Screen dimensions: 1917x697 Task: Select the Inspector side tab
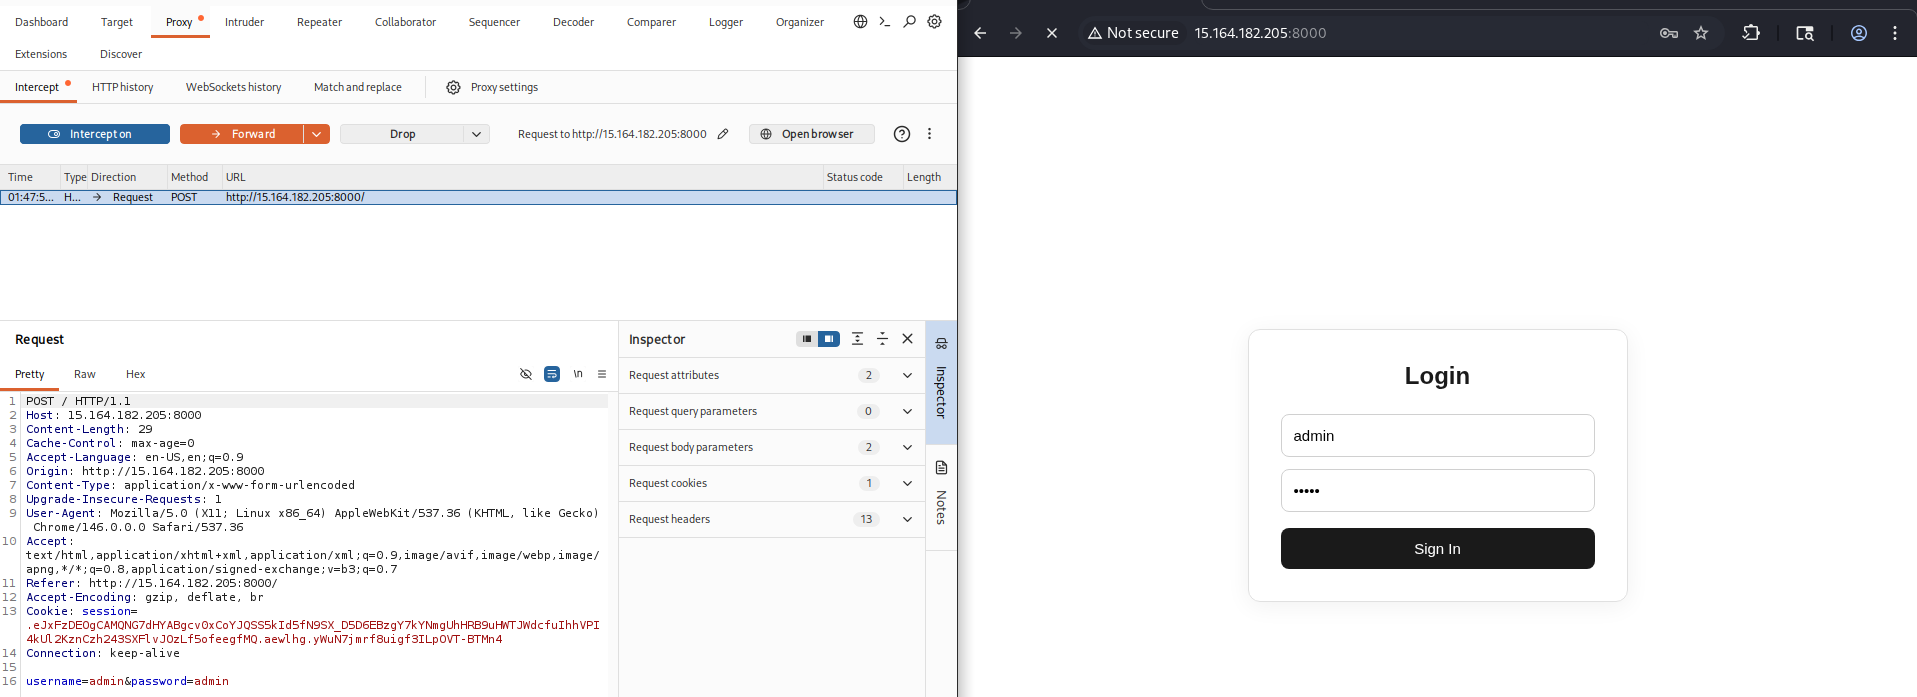(x=941, y=382)
